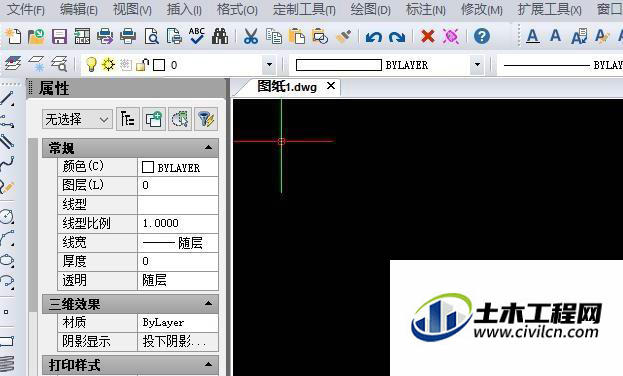Paste from clipboard
623x376 pixels.
296,36
